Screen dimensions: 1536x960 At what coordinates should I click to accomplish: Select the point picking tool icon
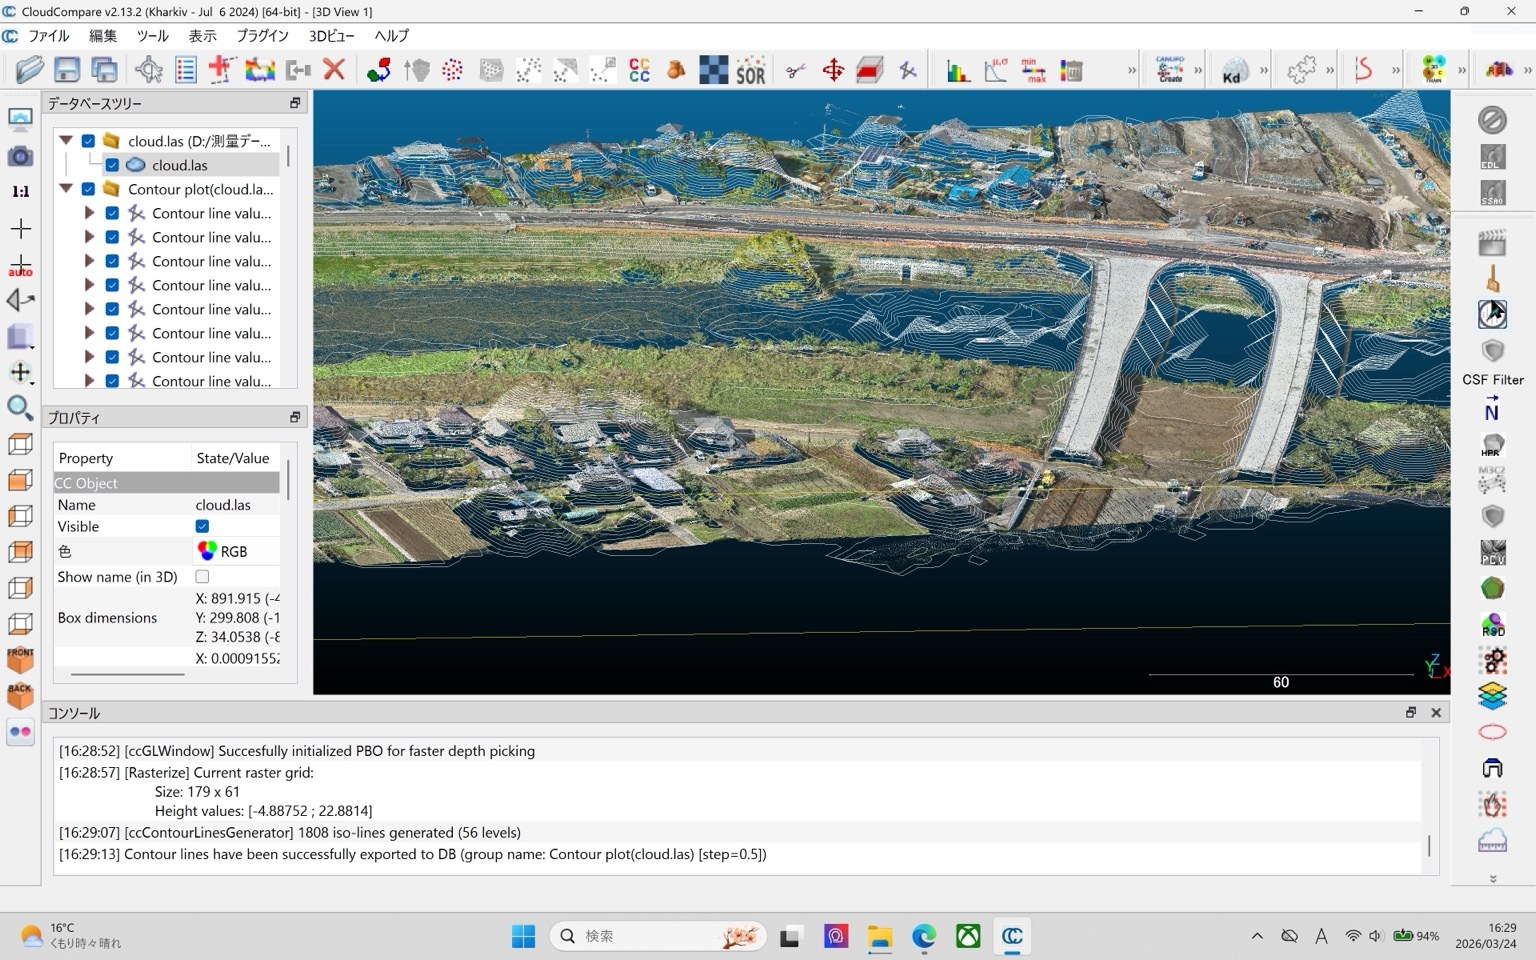[149, 70]
